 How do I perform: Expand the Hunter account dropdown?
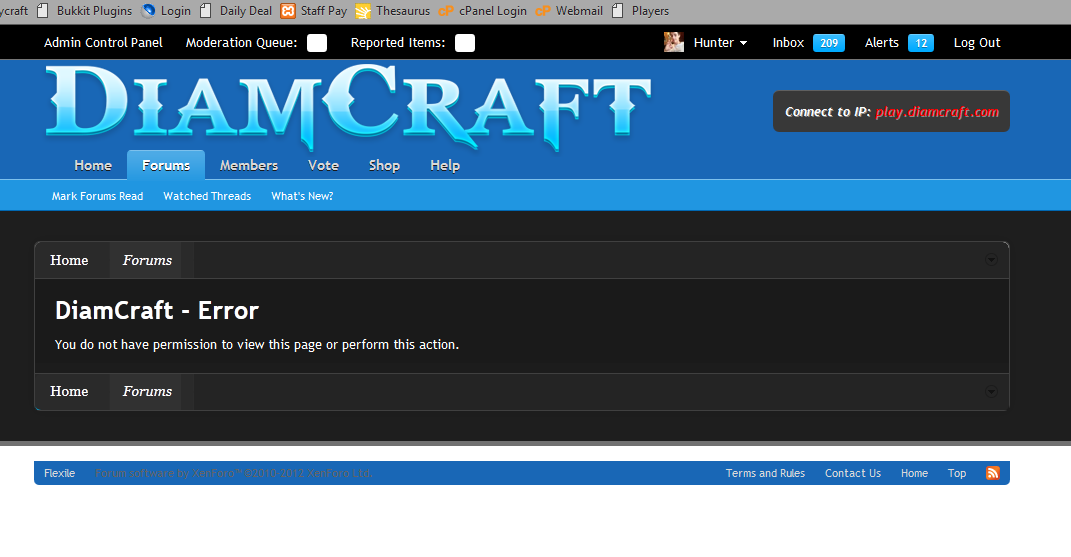[720, 43]
